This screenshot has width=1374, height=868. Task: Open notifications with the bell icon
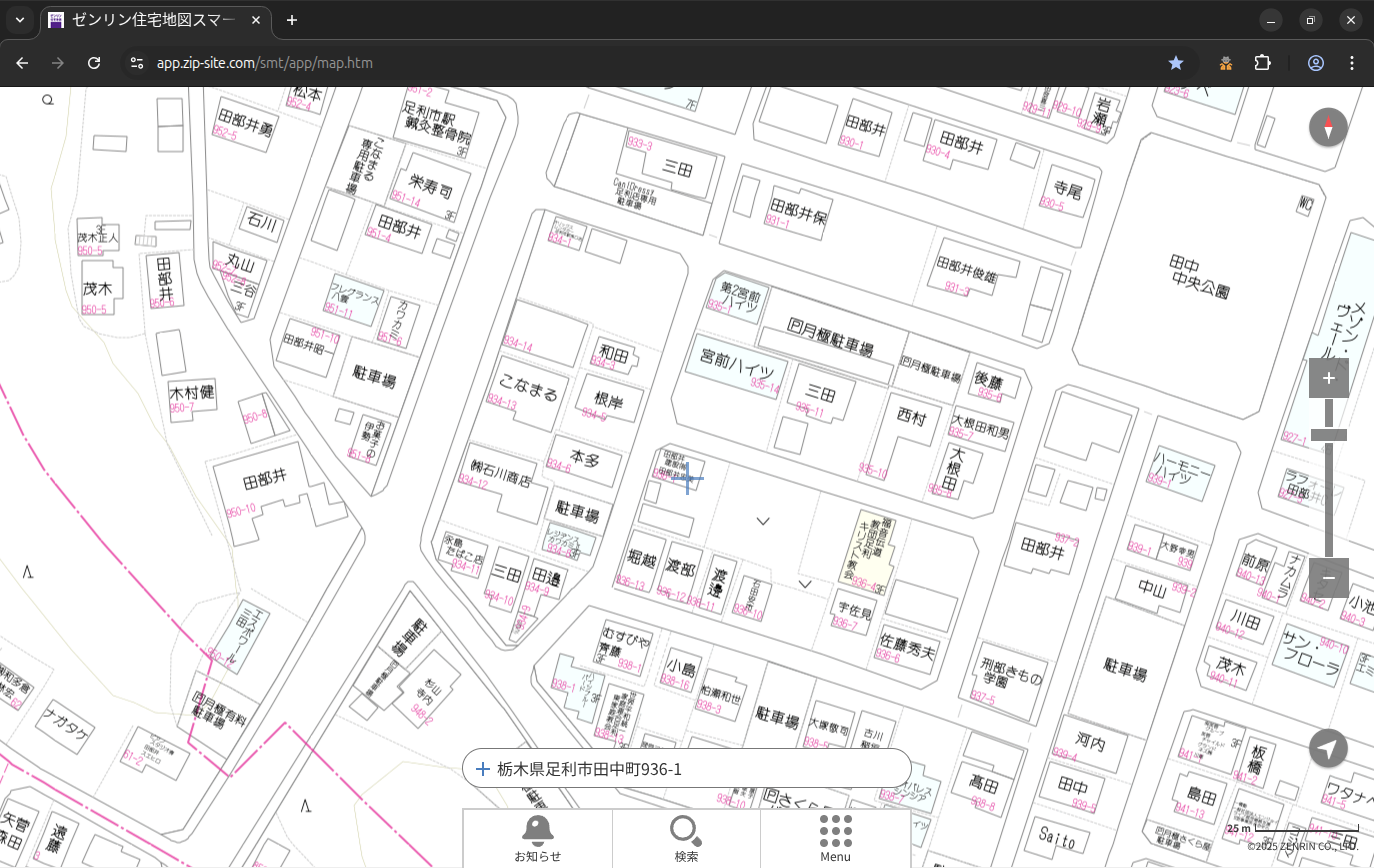(537, 838)
